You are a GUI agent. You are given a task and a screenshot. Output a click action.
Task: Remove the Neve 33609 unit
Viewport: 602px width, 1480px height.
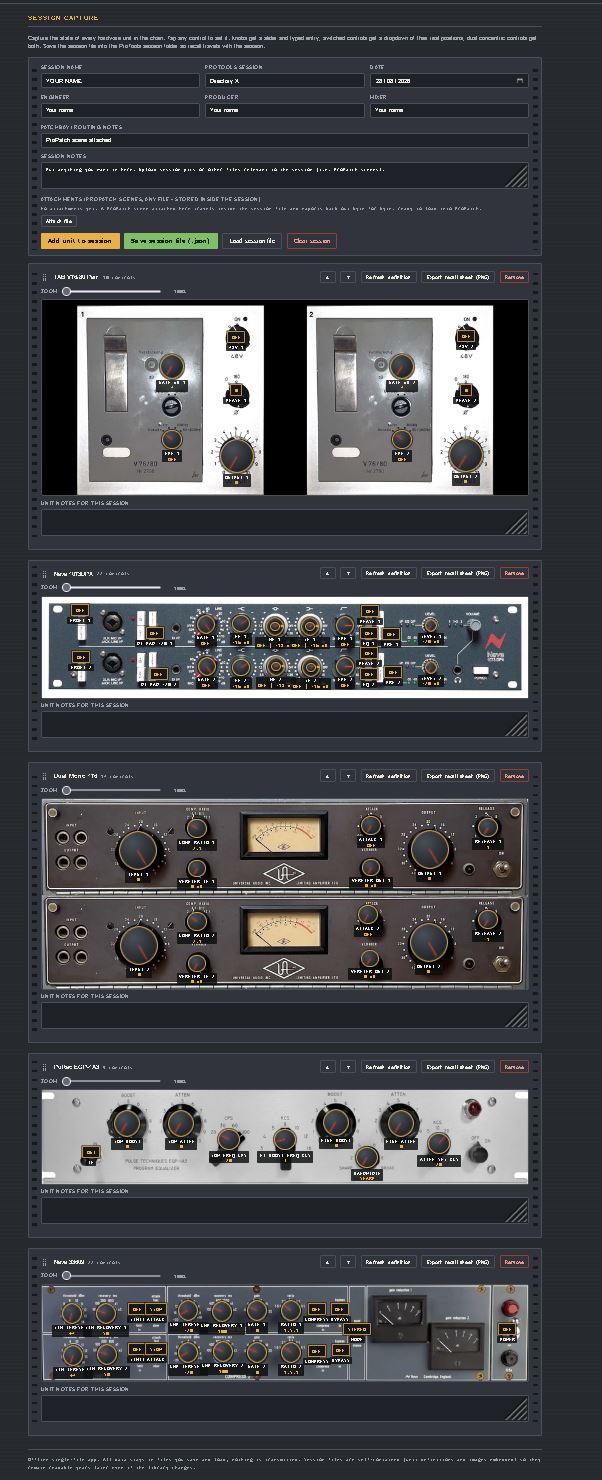coord(514,1262)
